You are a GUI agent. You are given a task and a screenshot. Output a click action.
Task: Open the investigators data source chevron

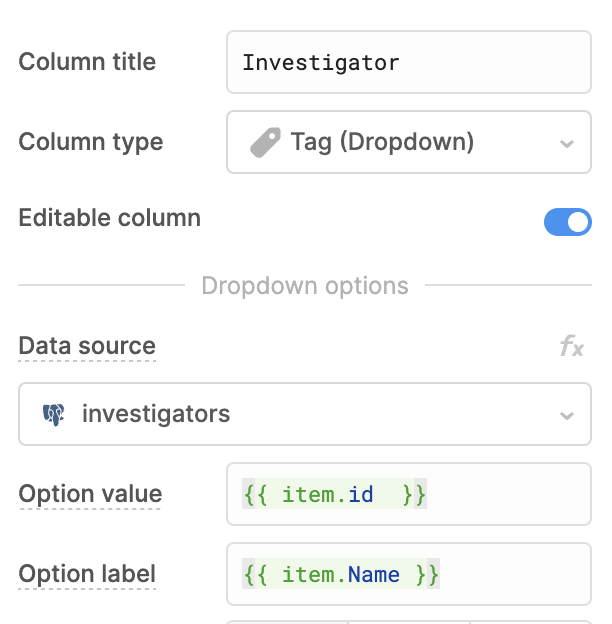[567, 415]
